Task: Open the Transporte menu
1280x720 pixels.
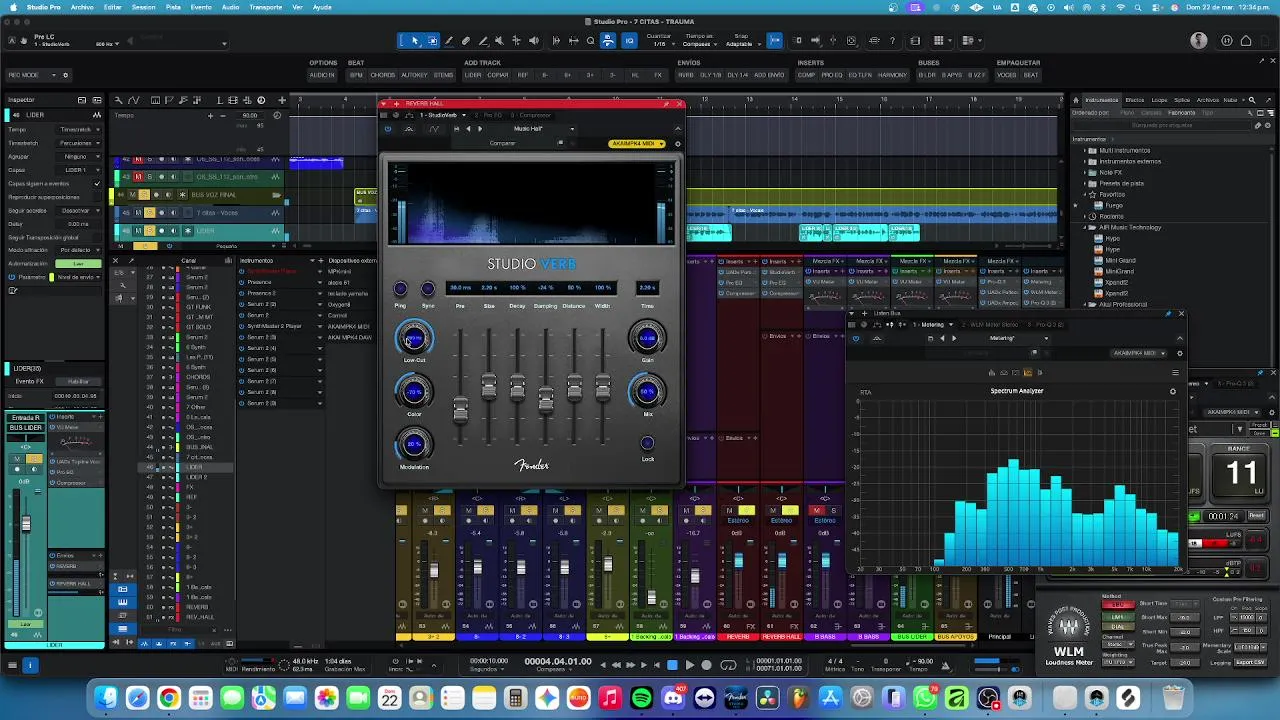Action: 265,7
